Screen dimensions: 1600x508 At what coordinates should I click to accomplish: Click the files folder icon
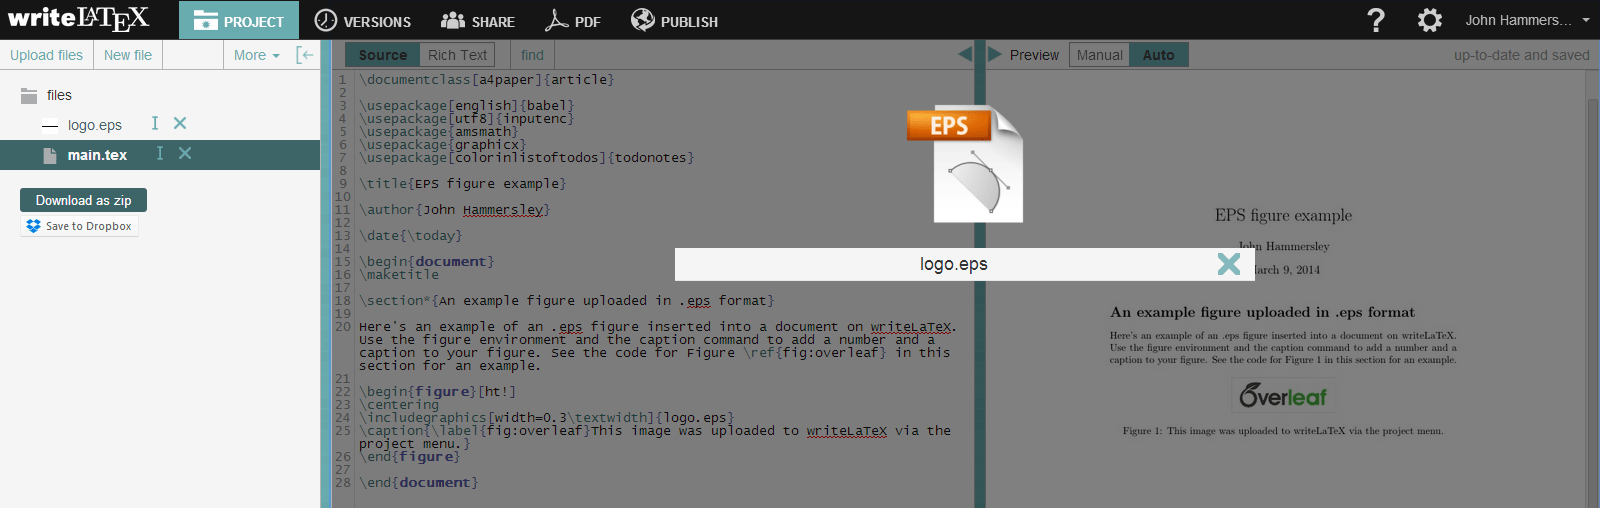29,96
